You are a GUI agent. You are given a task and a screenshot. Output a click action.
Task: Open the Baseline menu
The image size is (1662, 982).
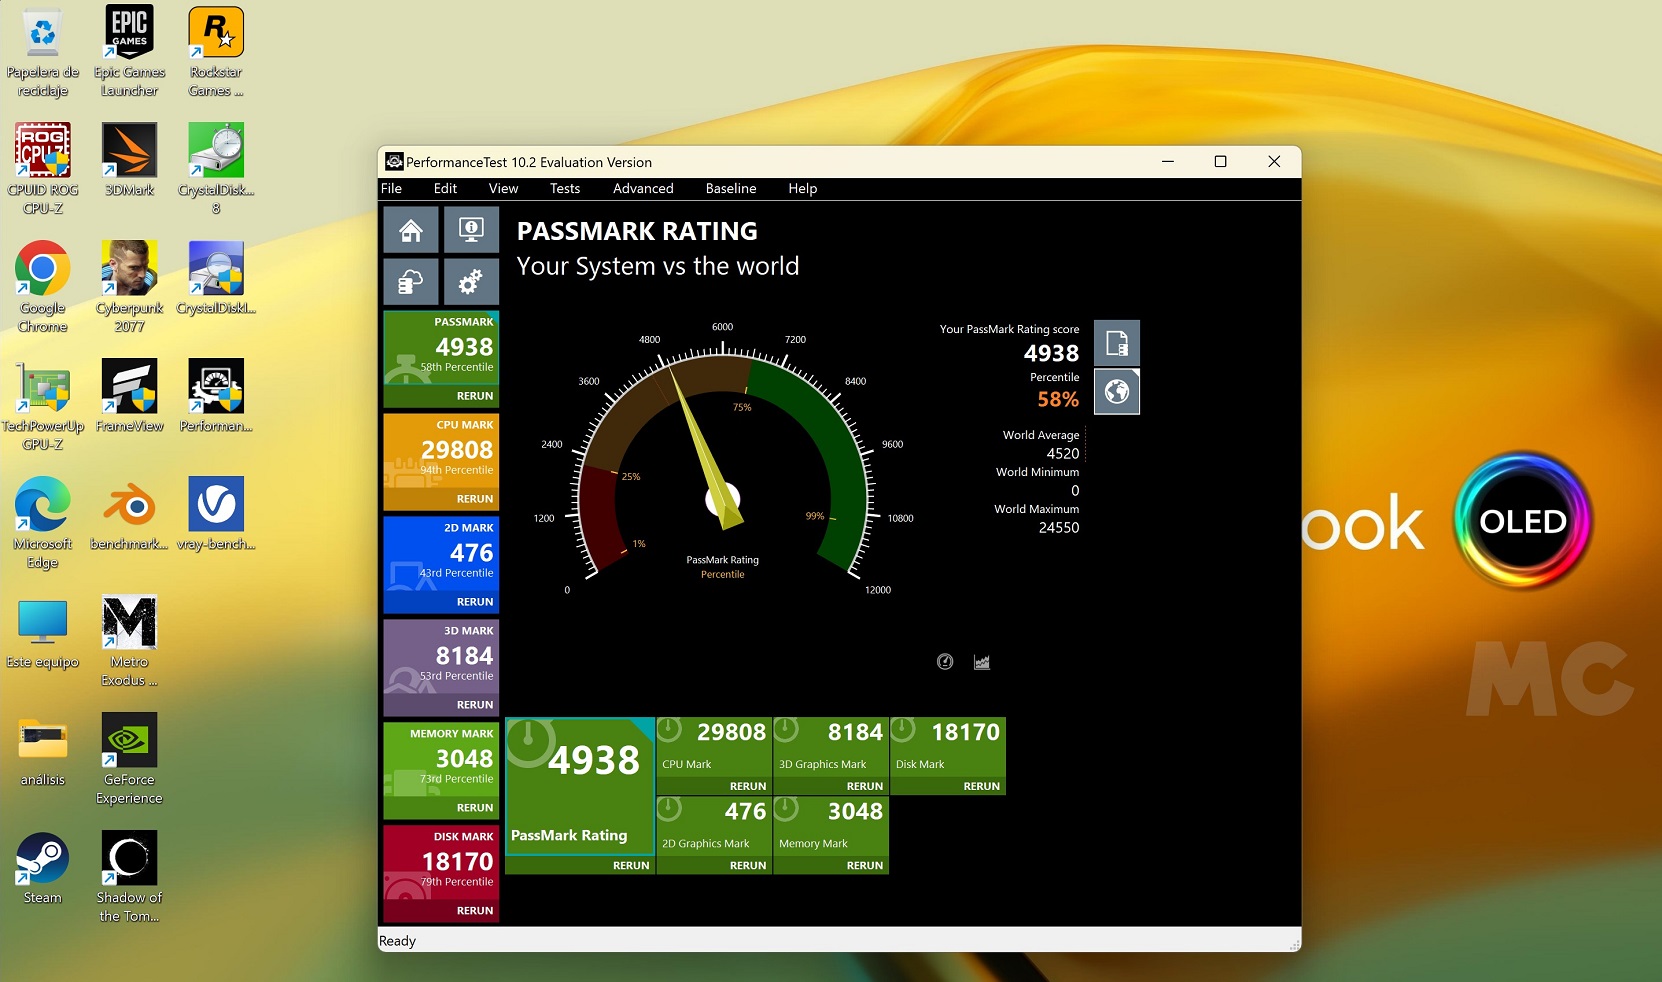[730, 188]
